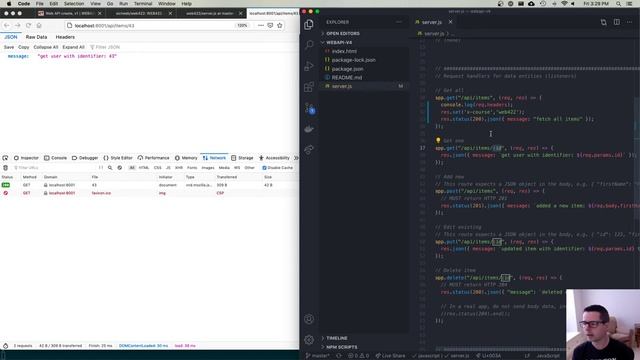Click the Filter JSON input field
This screenshot has width=640, height=360.
(108, 47)
